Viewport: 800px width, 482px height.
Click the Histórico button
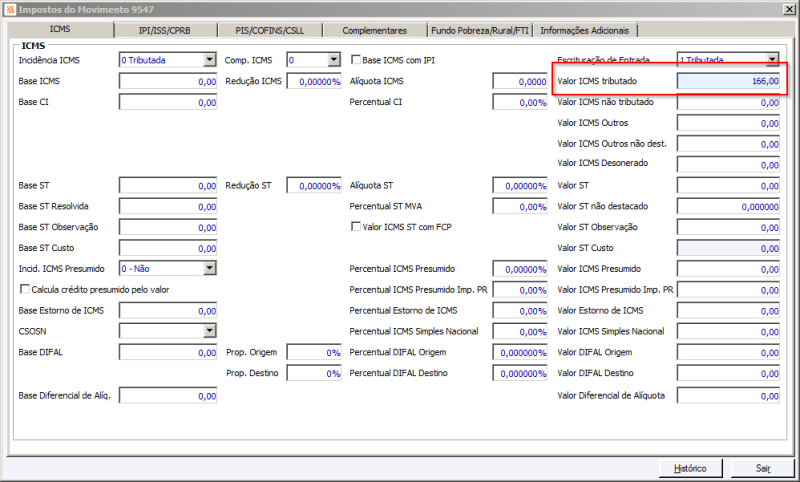(x=690, y=468)
